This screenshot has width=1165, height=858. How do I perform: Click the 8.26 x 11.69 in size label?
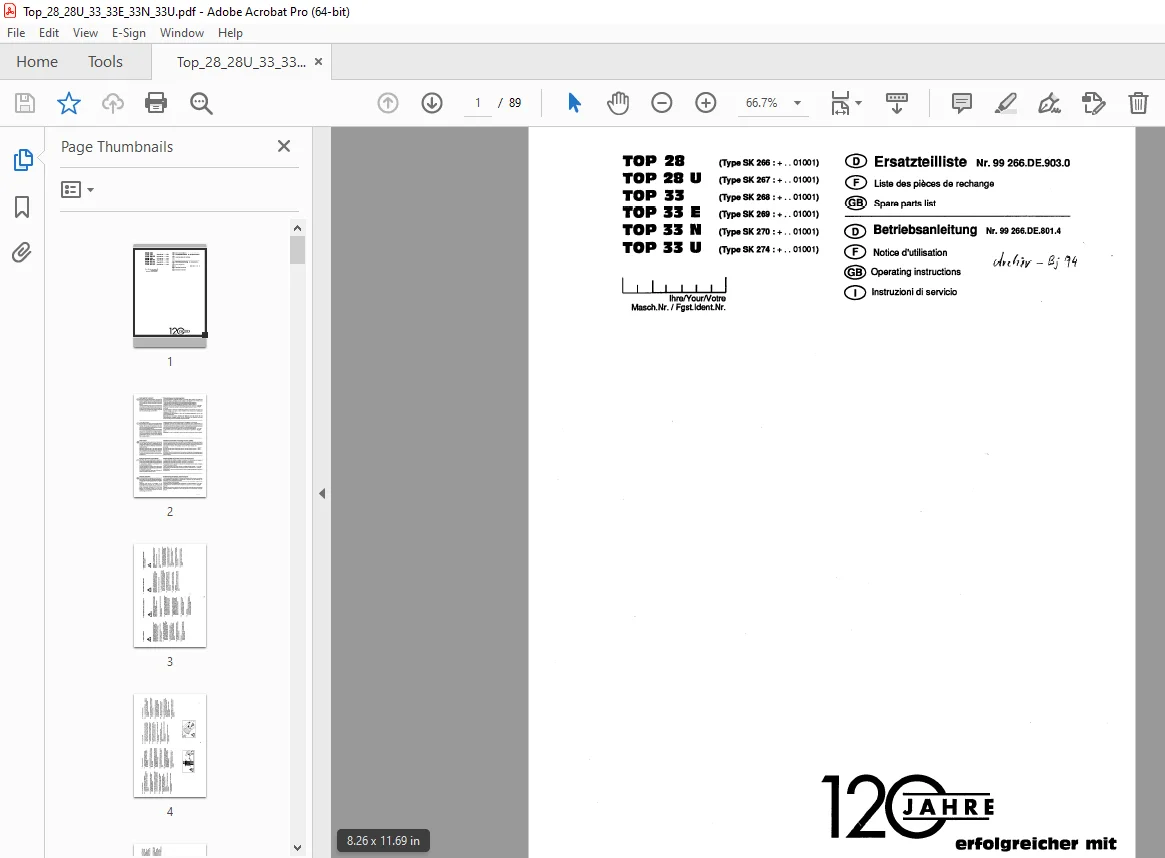coord(383,840)
